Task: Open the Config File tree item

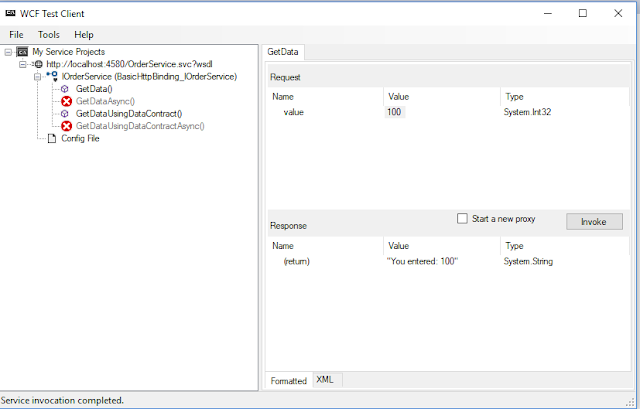Action: coord(80,139)
